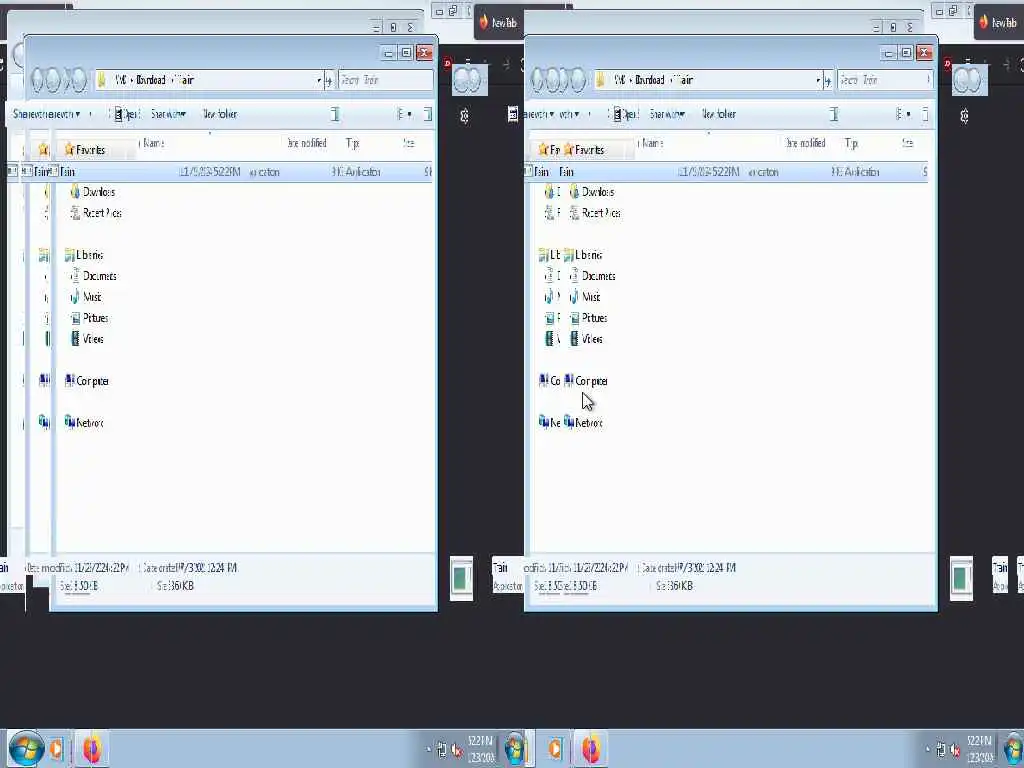Sort by Date modified in left Explorer

[x=307, y=143]
